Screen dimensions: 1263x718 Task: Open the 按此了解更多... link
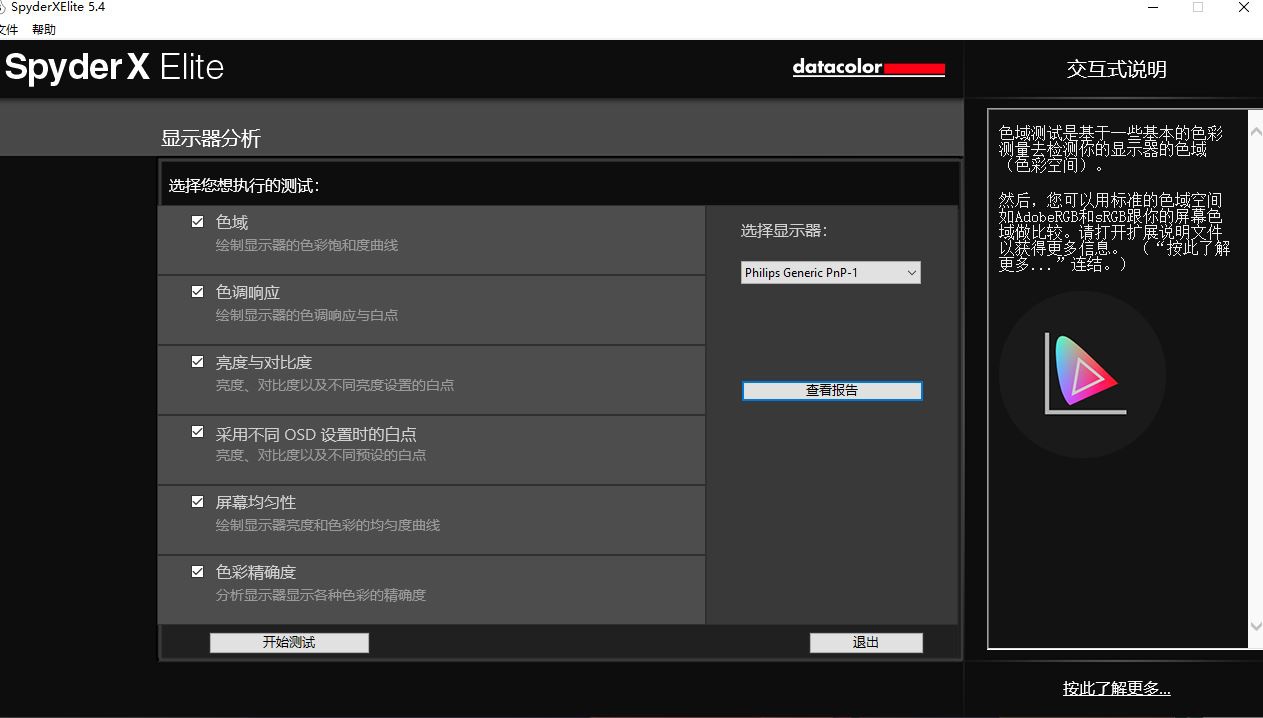point(1116,688)
